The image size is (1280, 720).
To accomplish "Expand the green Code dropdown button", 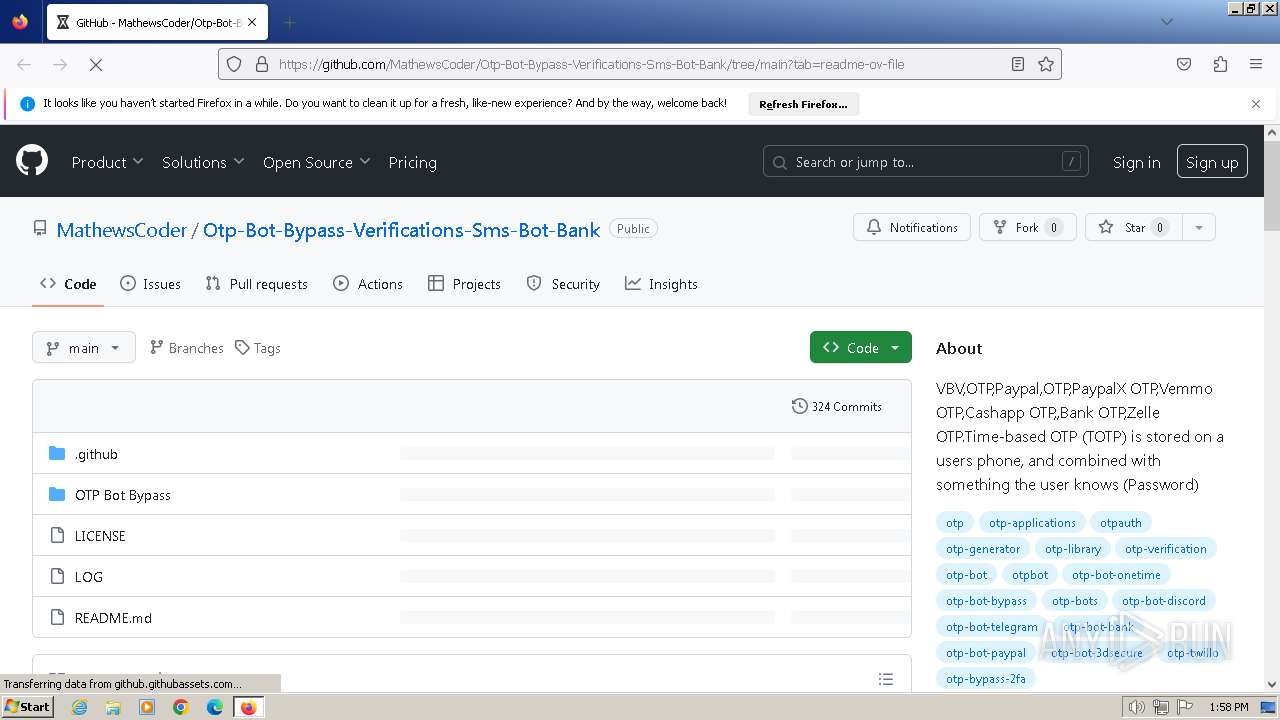I will pos(861,347).
